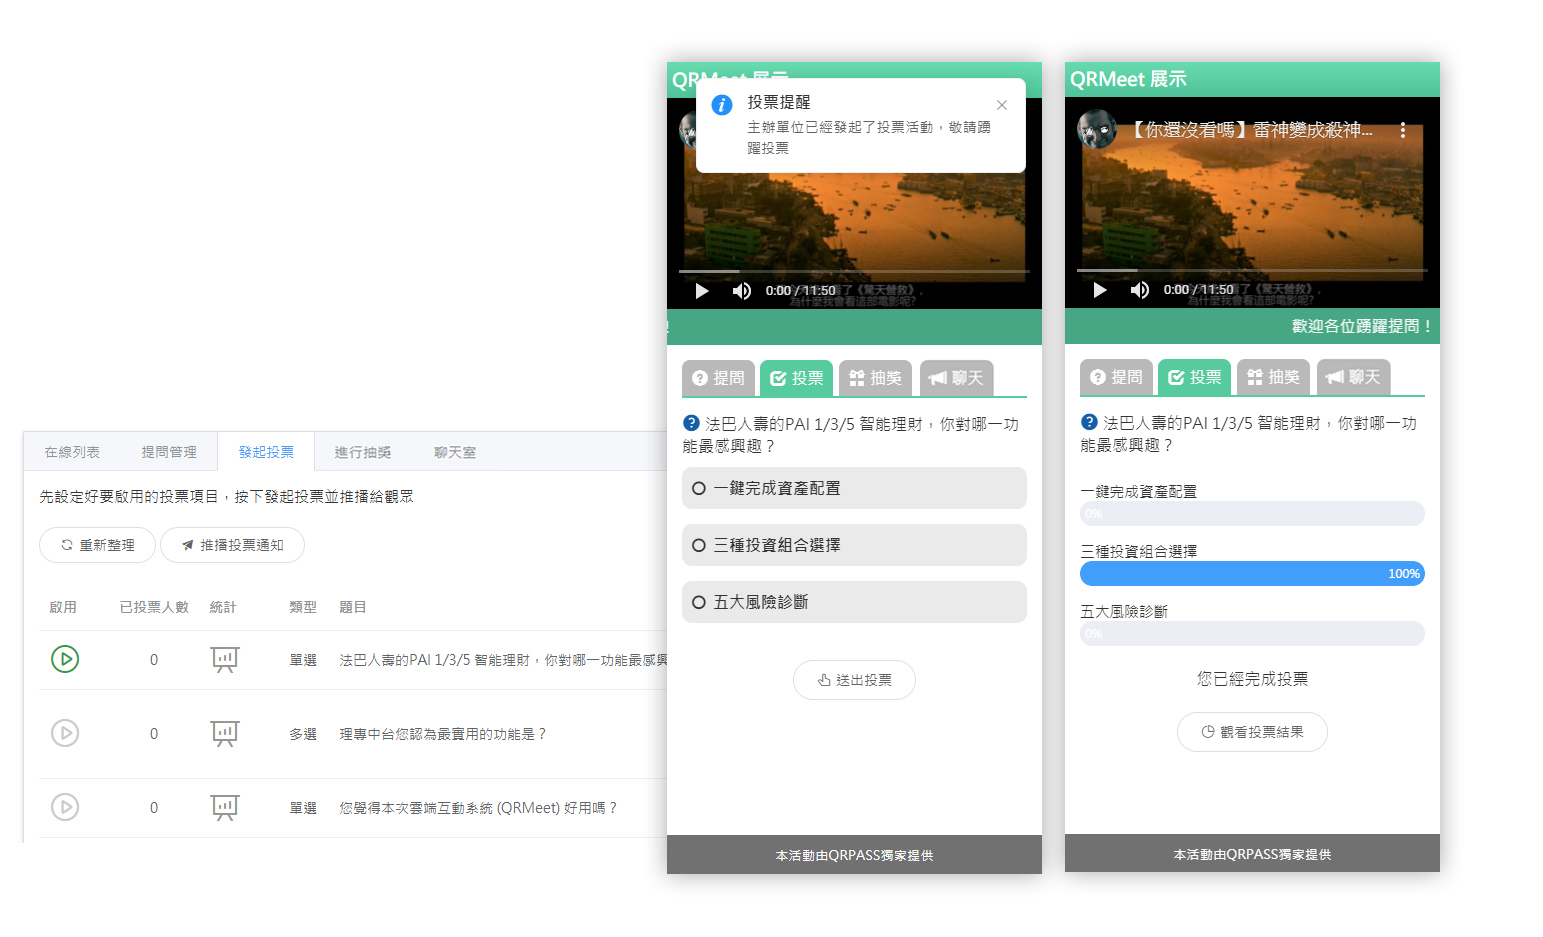
Task: Click the question mark icon in right phone poll
Action: pyautogui.click(x=1089, y=422)
